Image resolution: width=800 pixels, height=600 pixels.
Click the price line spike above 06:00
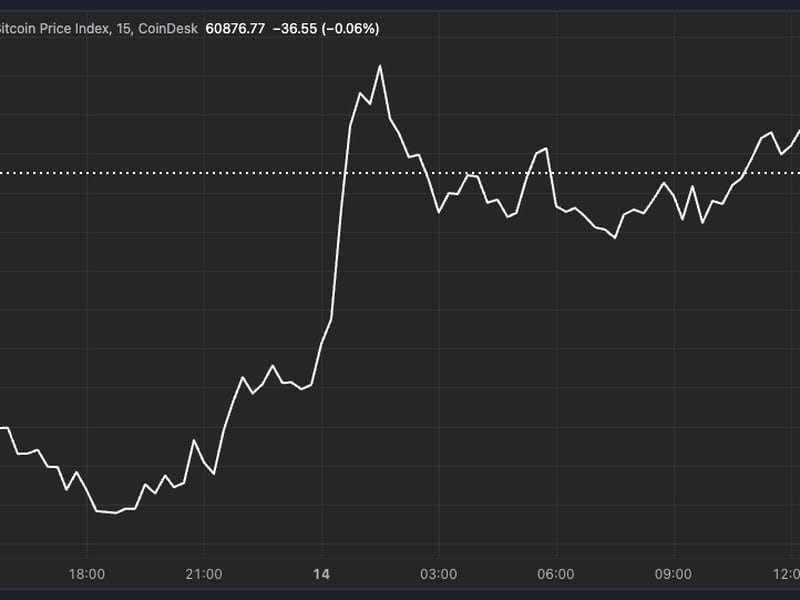(547, 149)
